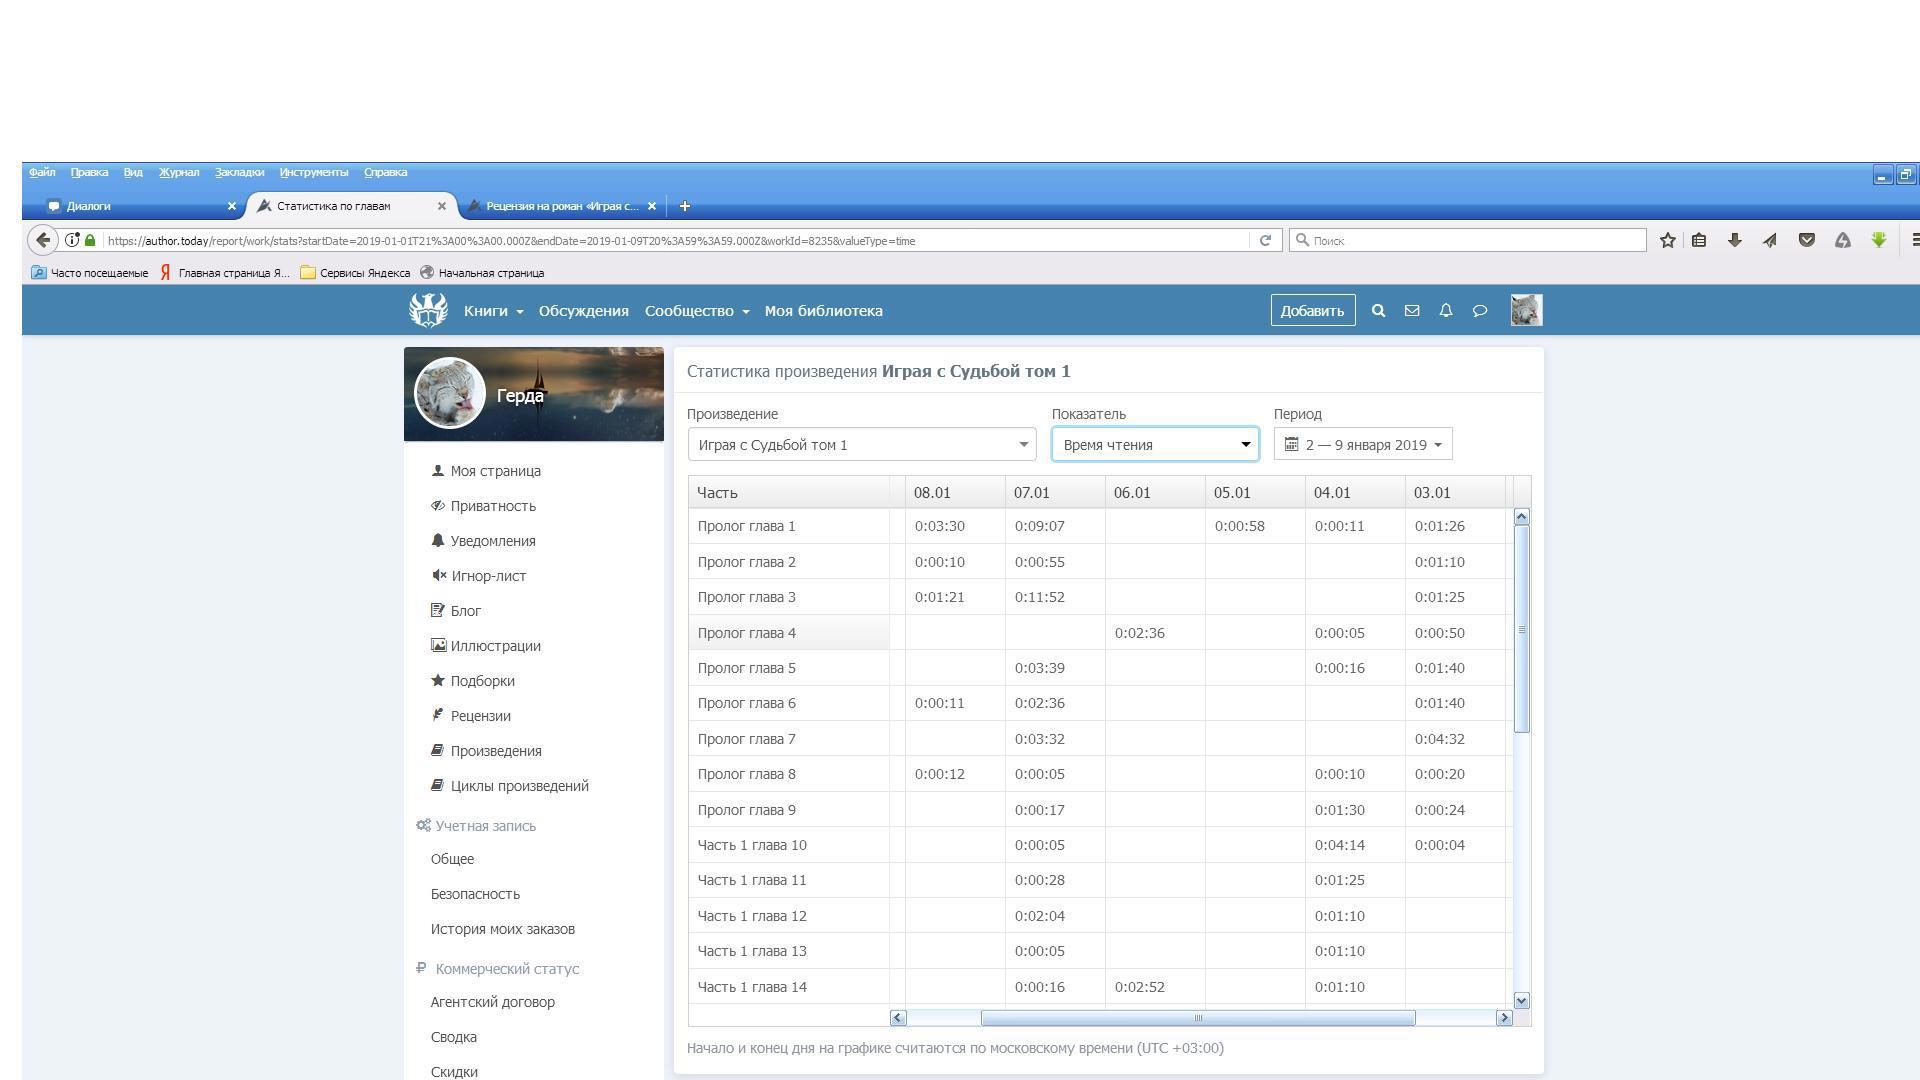This screenshot has height=1080, width=1920.
Task: Open the messages envelope icon
Action: coord(1412,311)
